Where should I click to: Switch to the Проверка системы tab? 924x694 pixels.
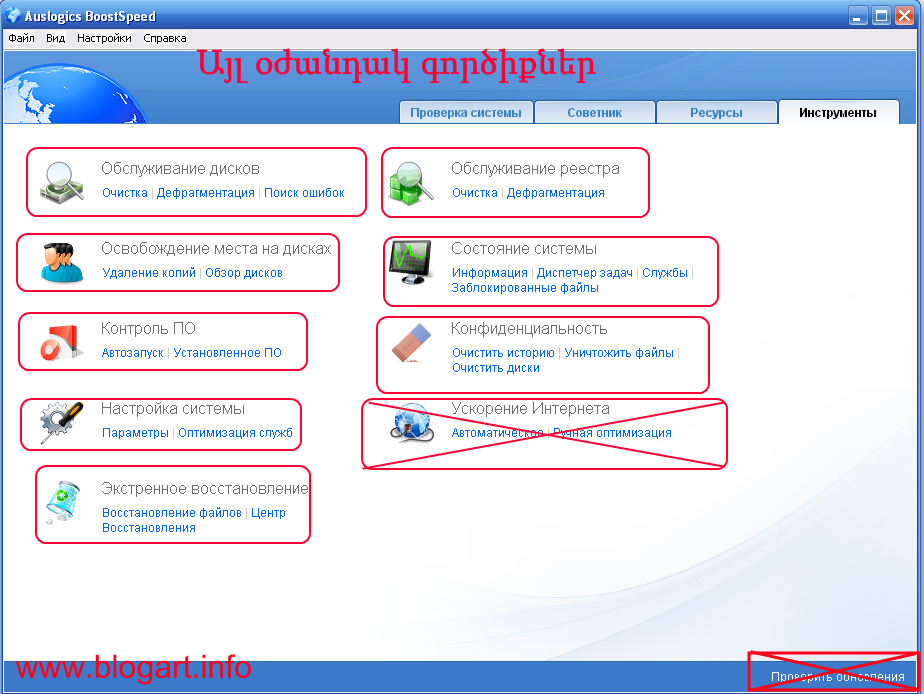point(466,113)
